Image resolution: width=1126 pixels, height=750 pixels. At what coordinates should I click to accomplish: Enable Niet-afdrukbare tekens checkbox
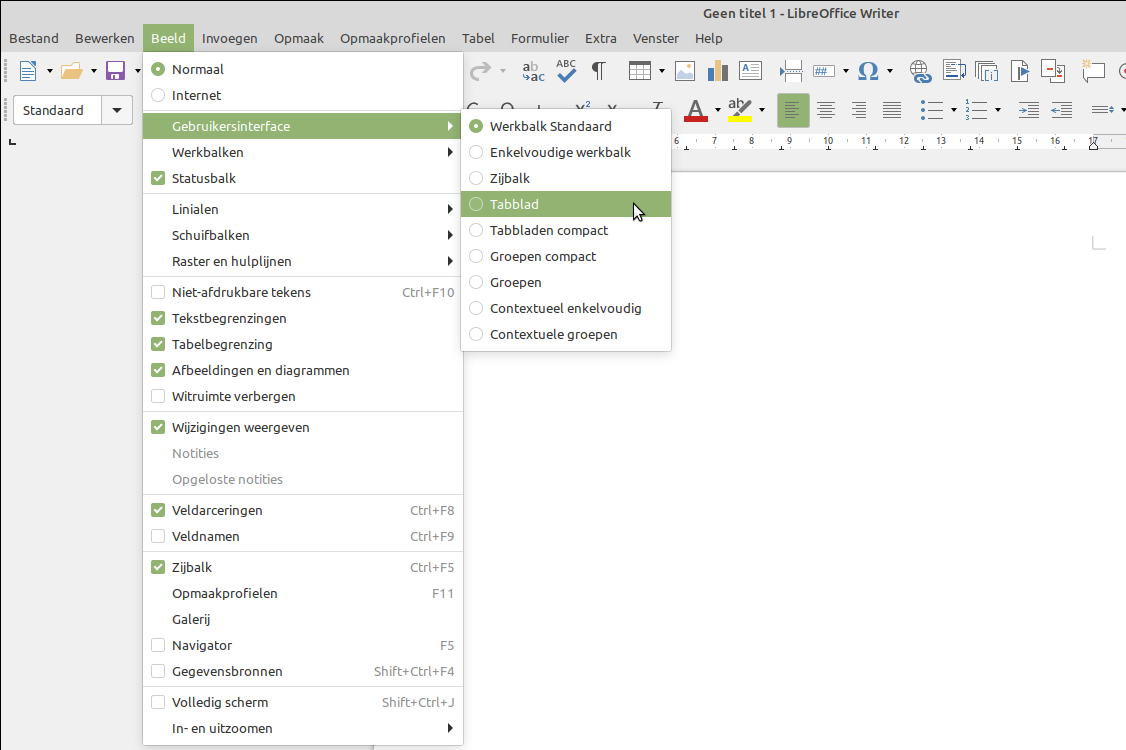click(x=158, y=293)
